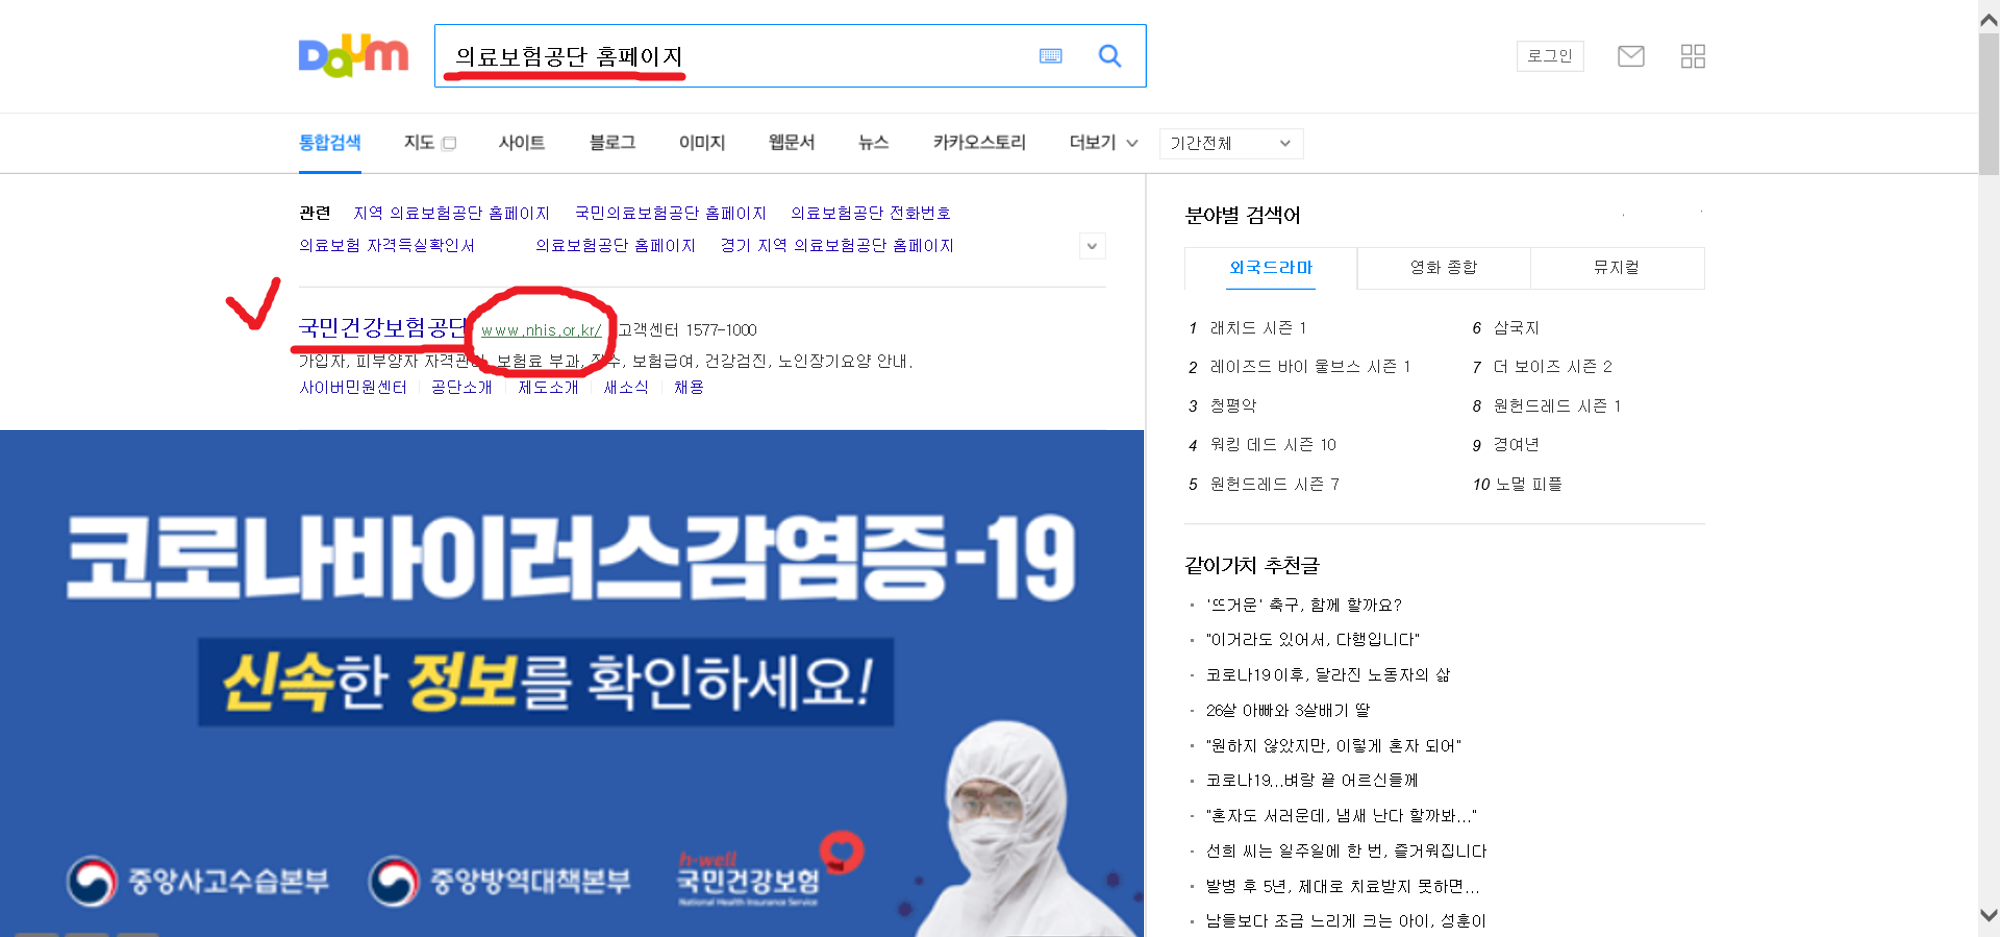
Task: Open the 국민건강보험공단 result title
Action: [x=384, y=328]
